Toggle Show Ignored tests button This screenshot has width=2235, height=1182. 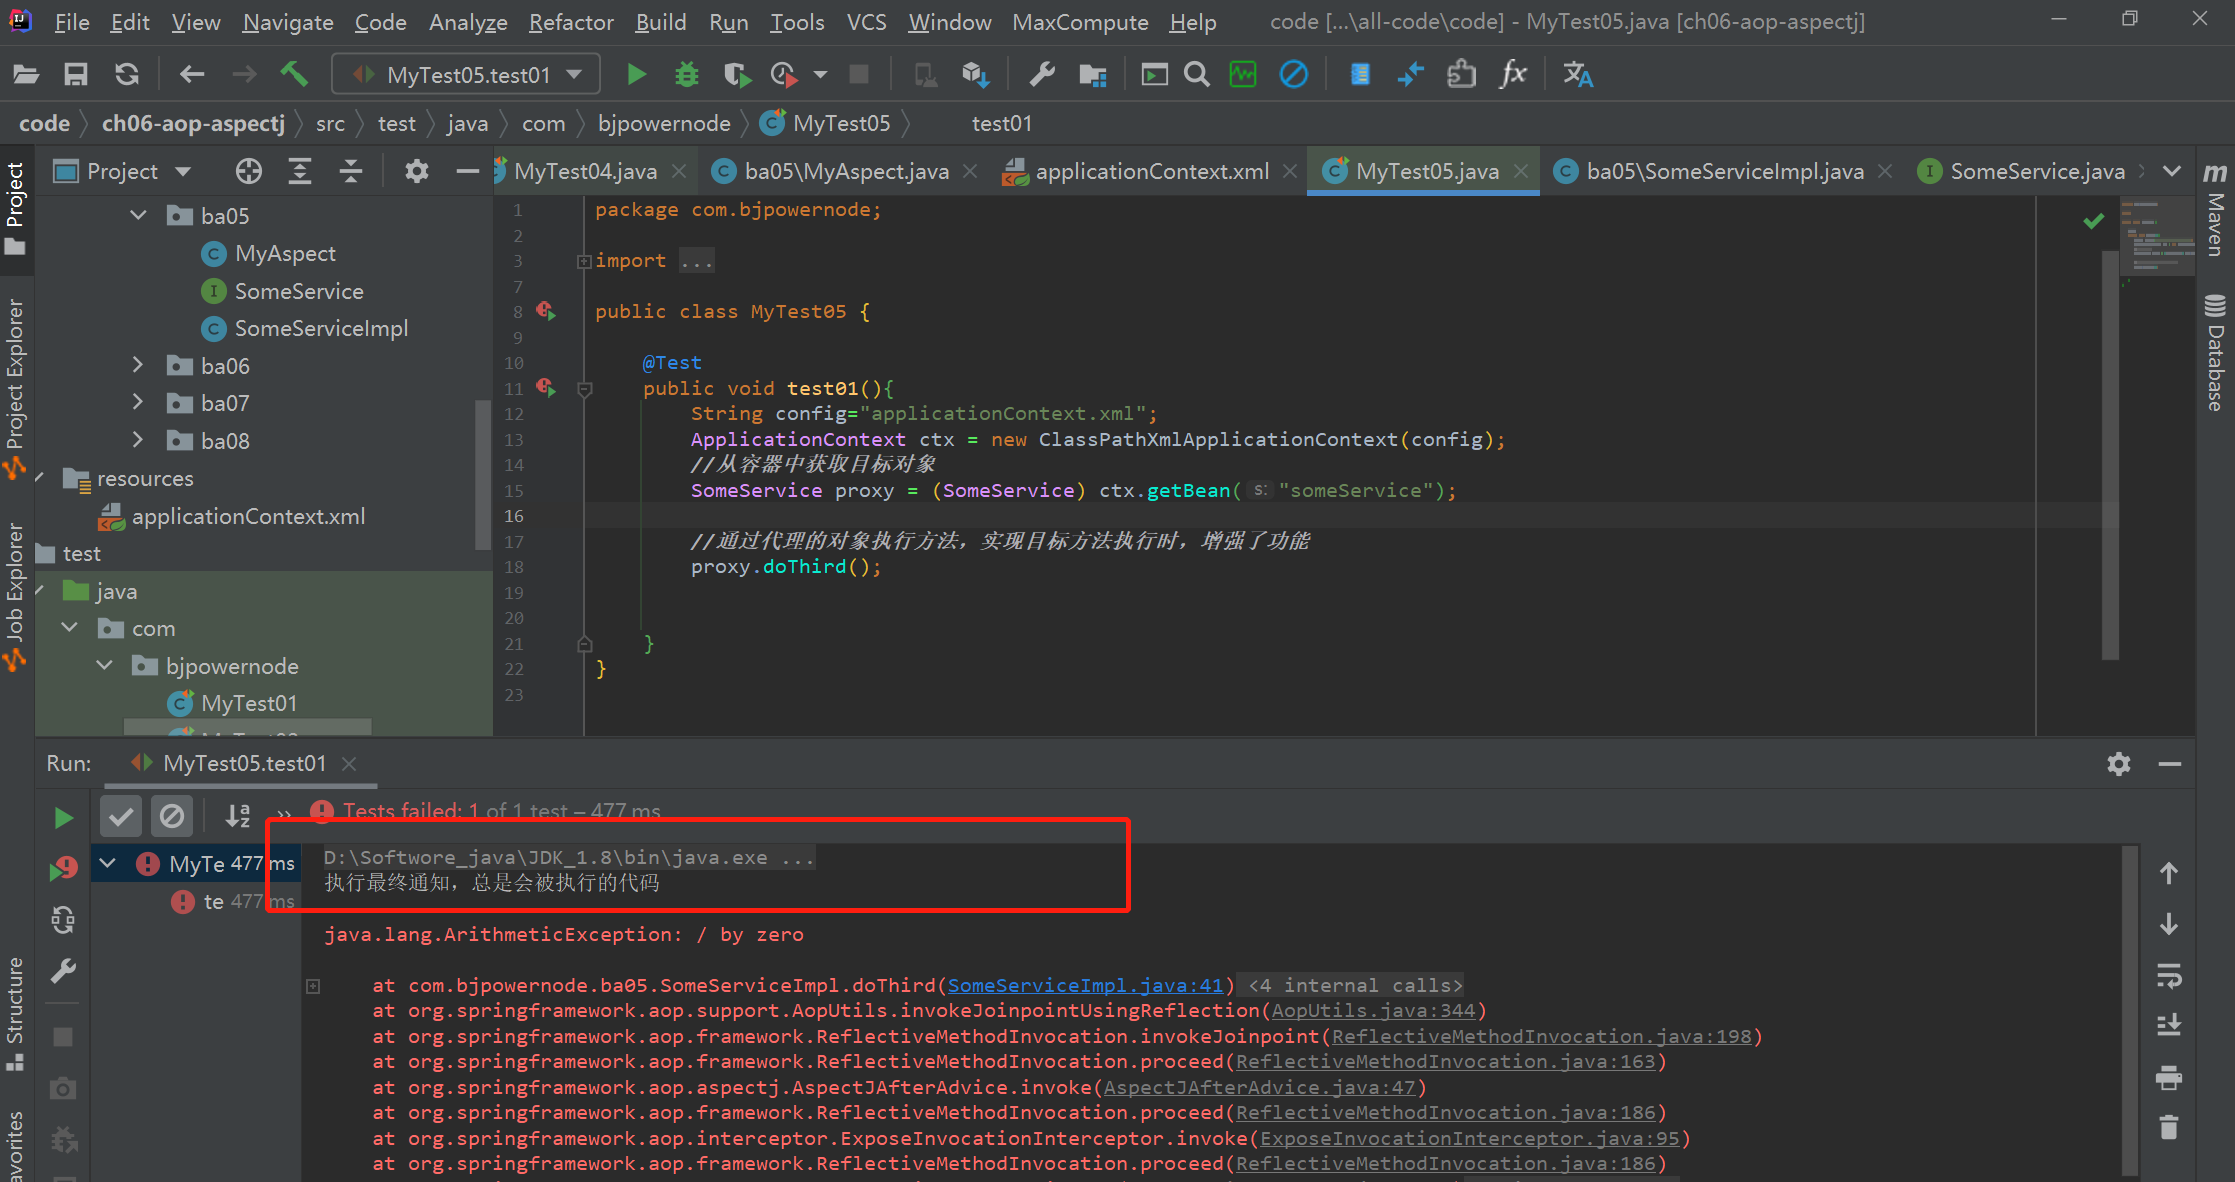tap(172, 816)
